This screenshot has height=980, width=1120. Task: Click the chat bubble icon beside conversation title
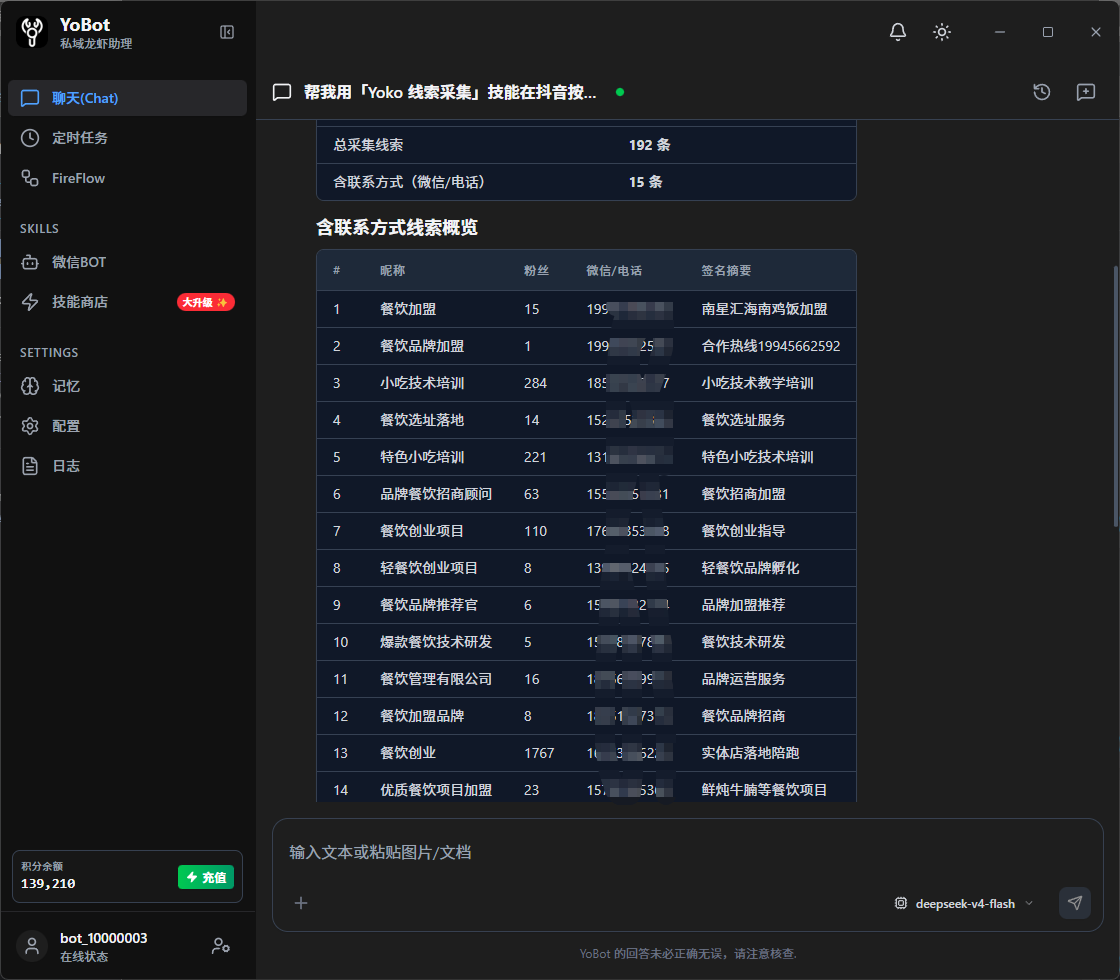pyautogui.click(x=282, y=92)
